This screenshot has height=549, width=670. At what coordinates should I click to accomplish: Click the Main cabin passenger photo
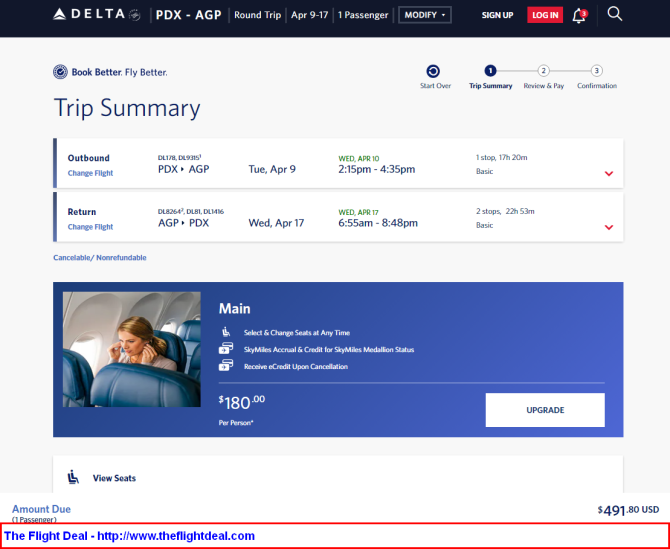pos(132,349)
